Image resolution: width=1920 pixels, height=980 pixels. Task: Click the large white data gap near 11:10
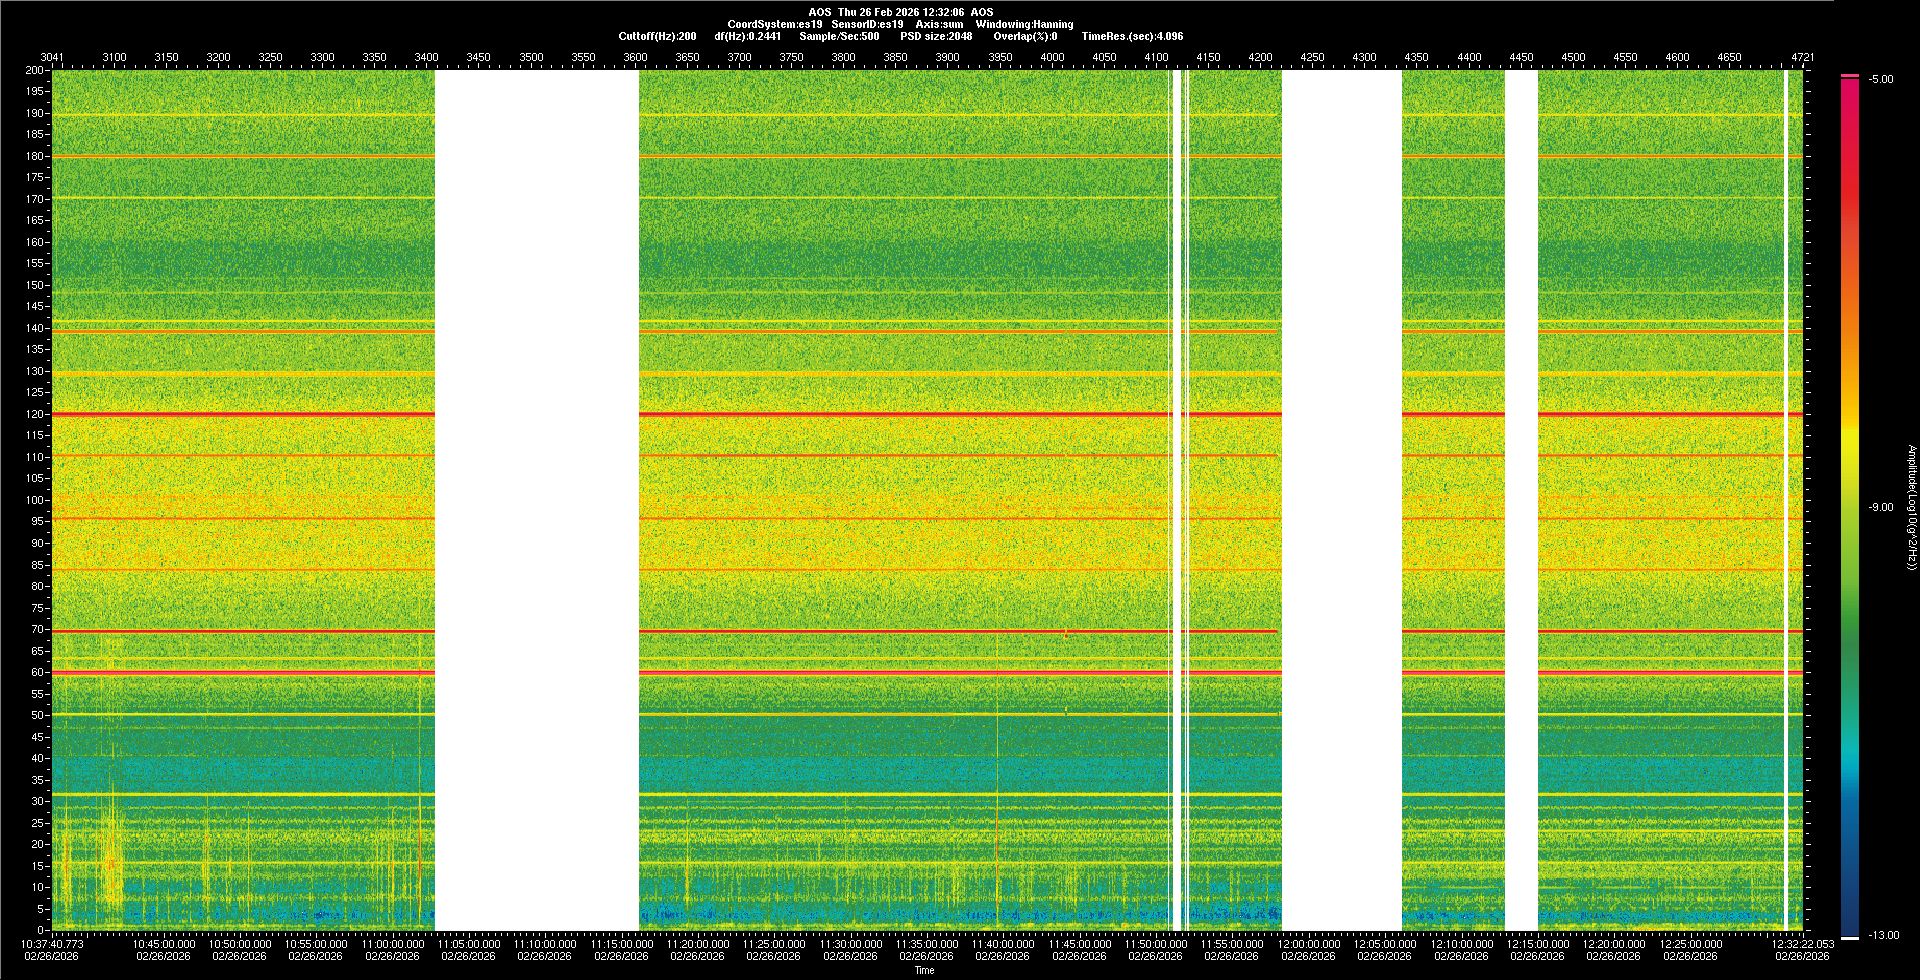537,500
